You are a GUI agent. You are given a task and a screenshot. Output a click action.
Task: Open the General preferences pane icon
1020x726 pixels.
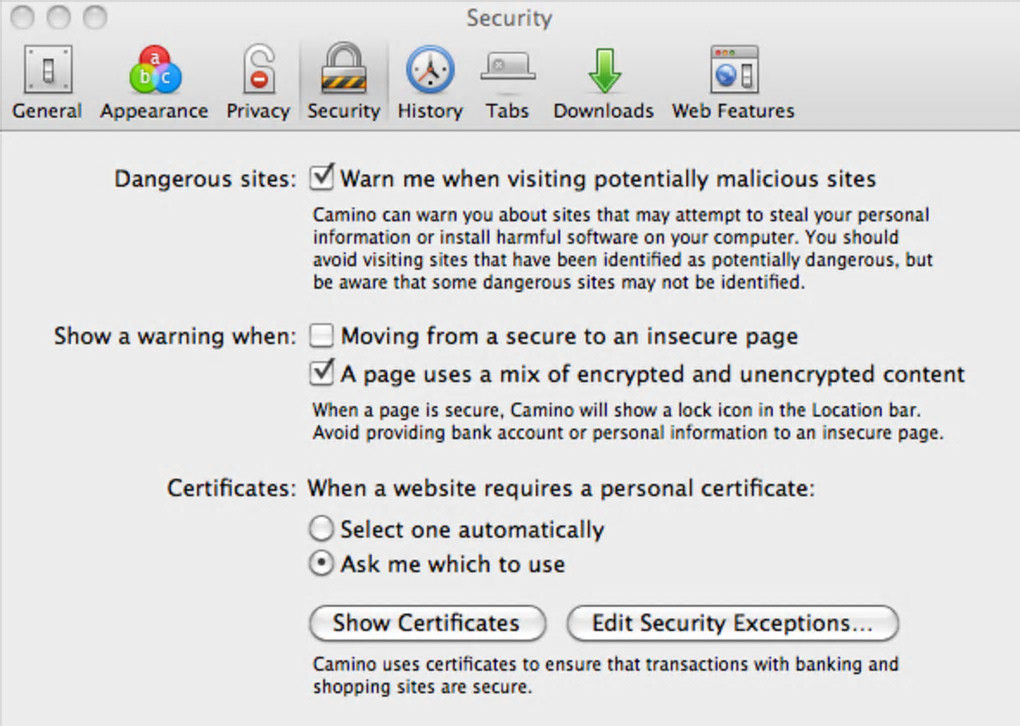[x=47, y=71]
